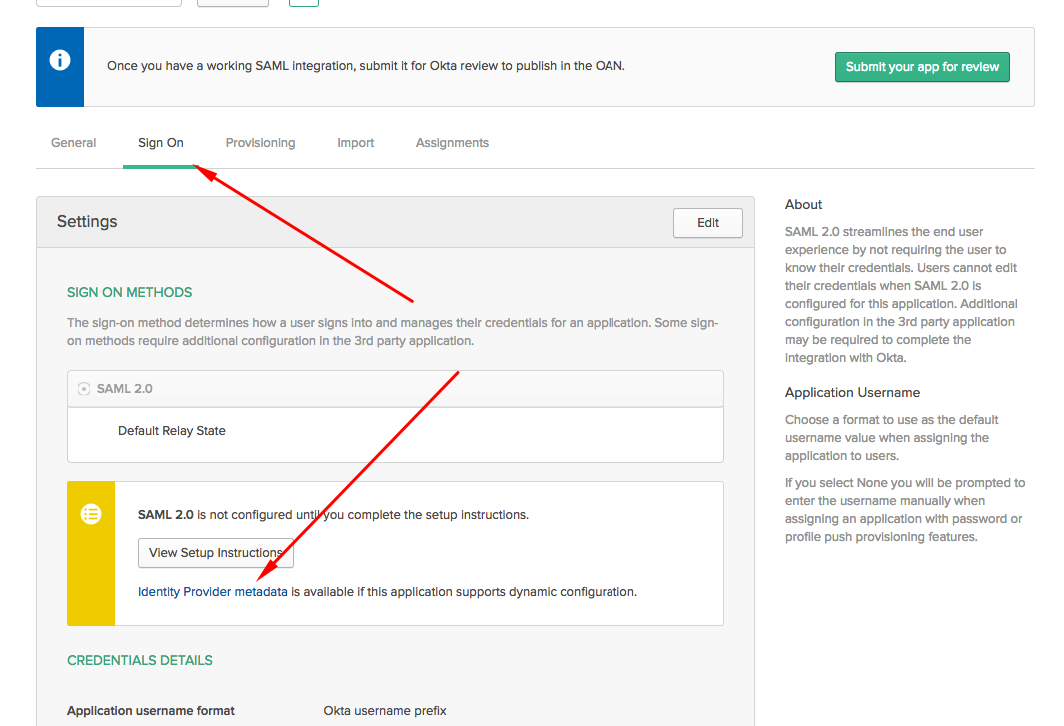Go to the Import tab
Image resolution: width=1064 pixels, height=726 pixels.
pyautogui.click(x=355, y=142)
